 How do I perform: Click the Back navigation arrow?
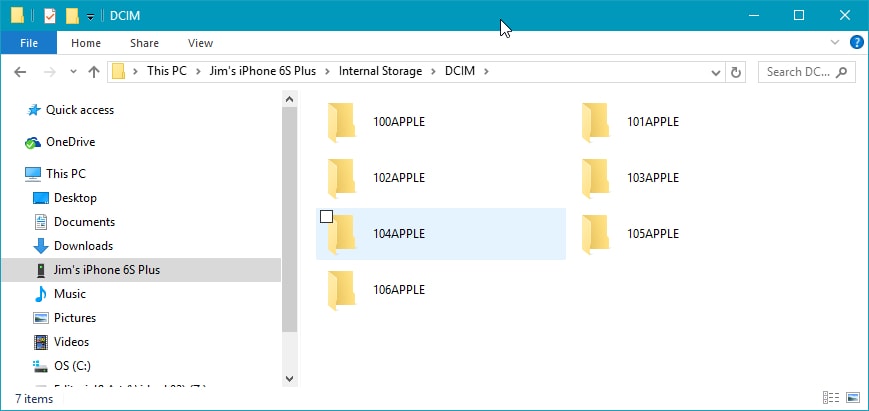coord(21,72)
